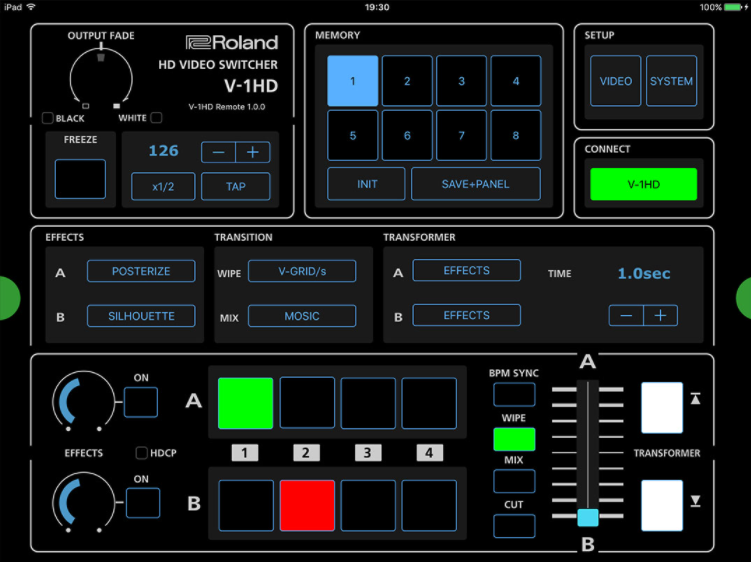751x562 pixels.
Task: Open the VIDEO setup menu
Action: coord(615,81)
